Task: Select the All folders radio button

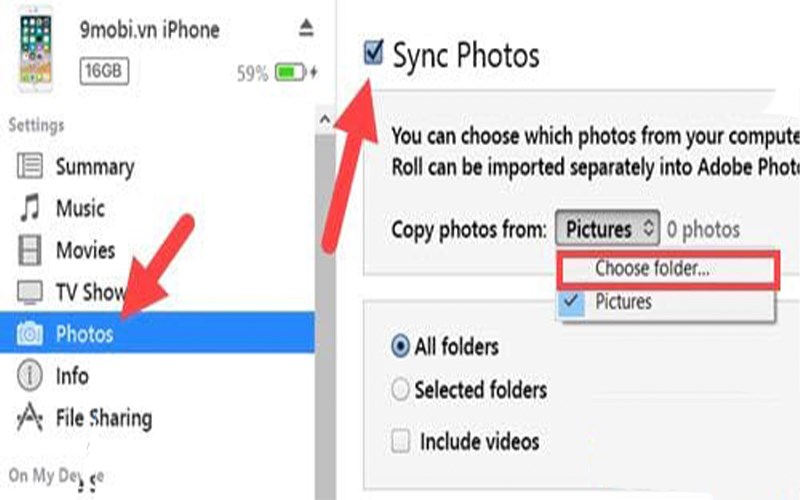Action: pos(401,347)
